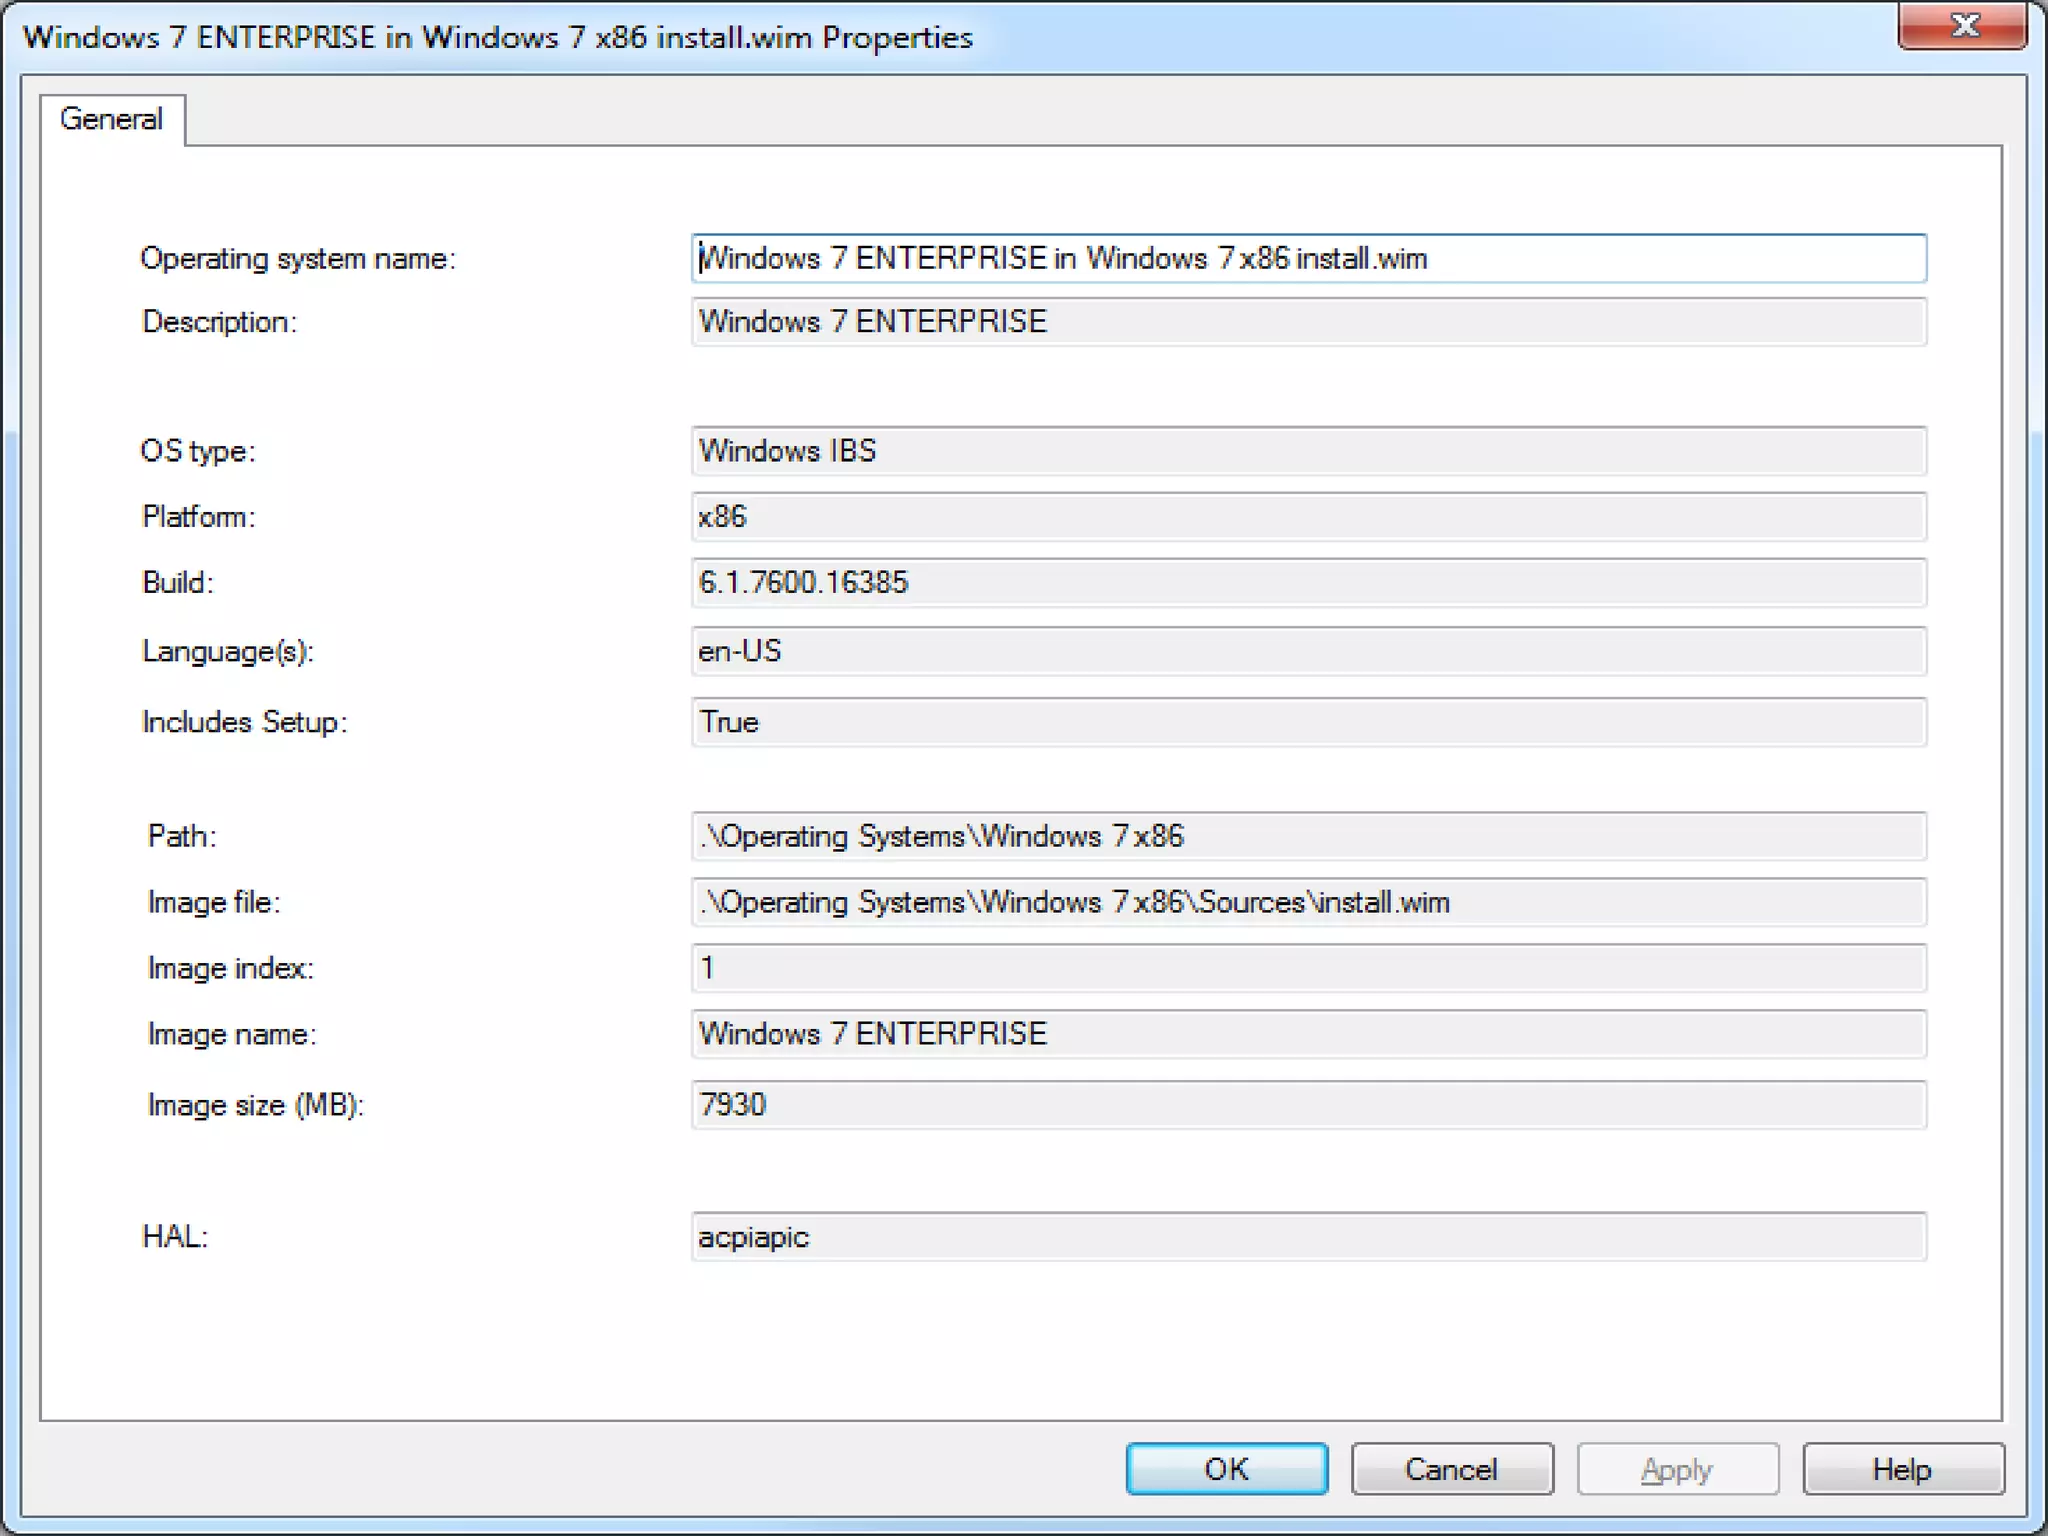
Task: Edit the Operating system name field
Action: click(1308, 259)
